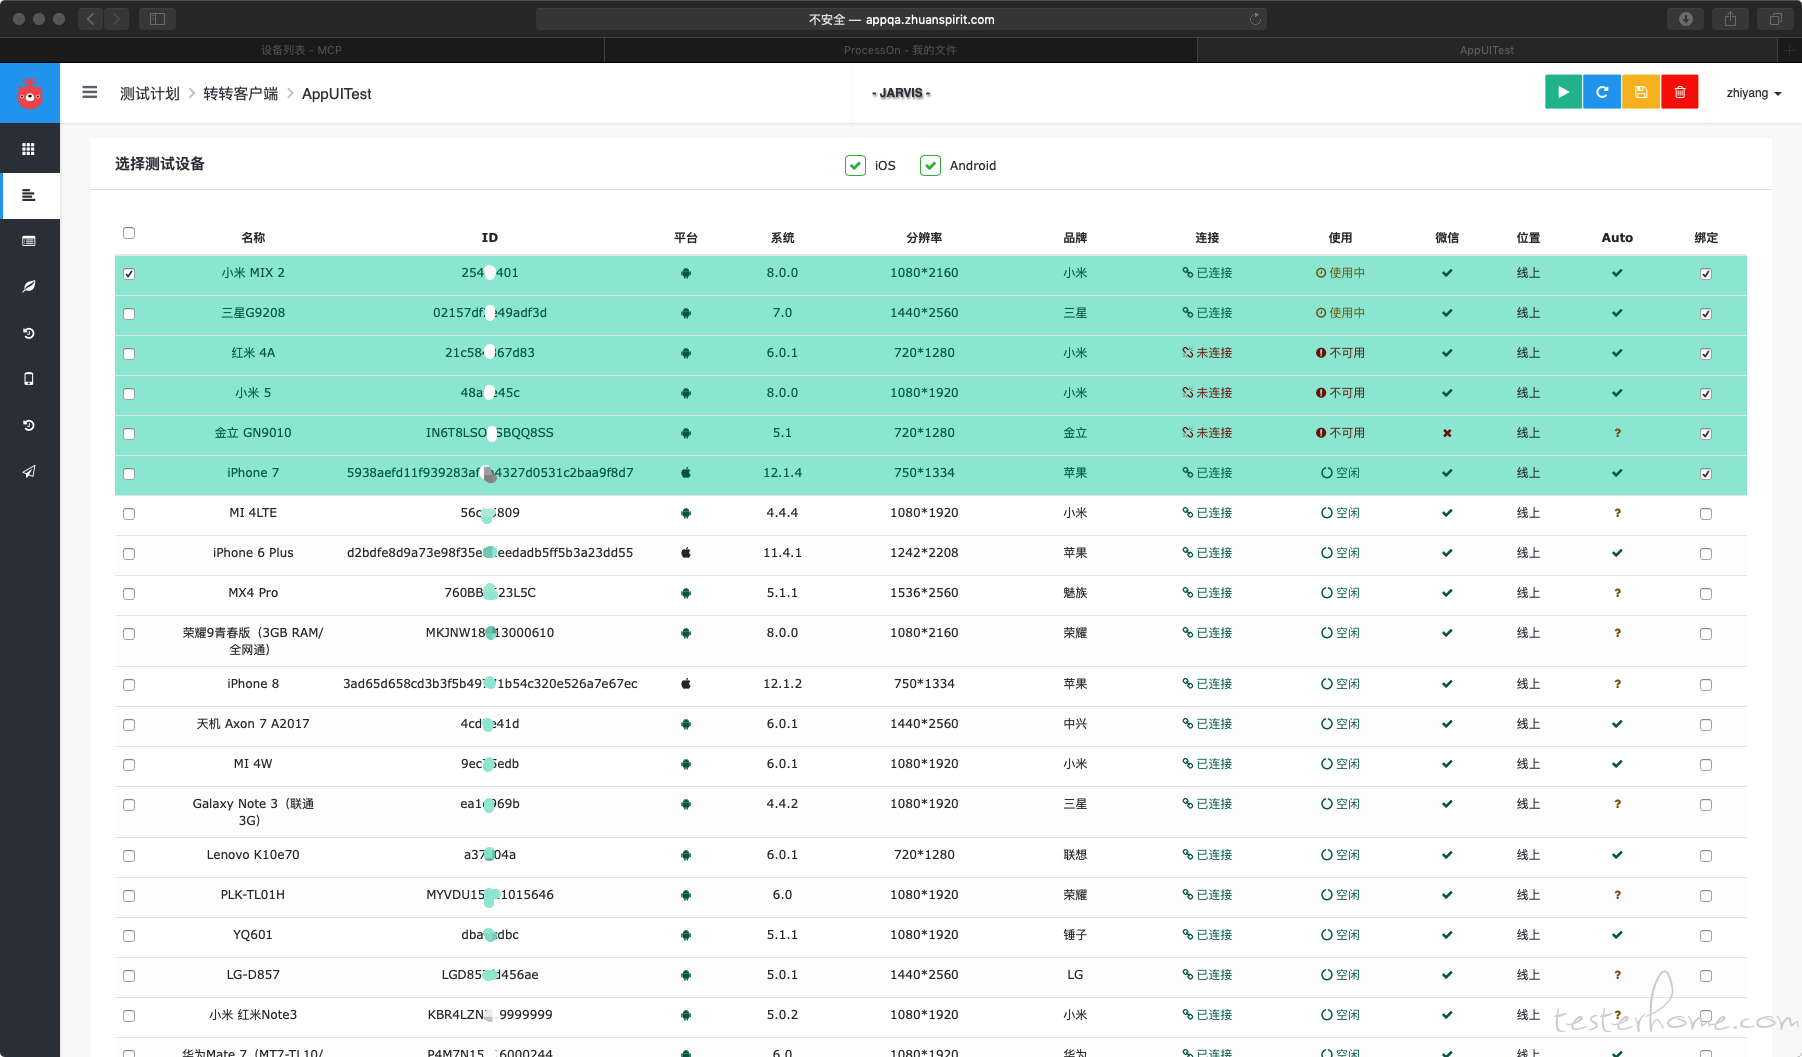Click Apple platform icon in iPhone 7 row
The width and height of the screenshot is (1802, 1057).
click(686, 473)
